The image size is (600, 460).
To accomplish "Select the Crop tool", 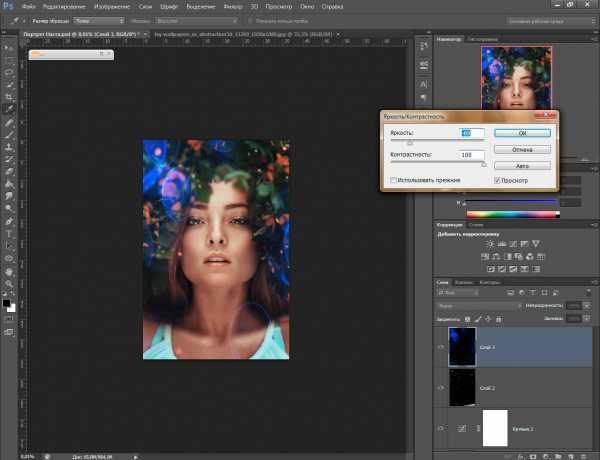I will click(x=8, y=97).
